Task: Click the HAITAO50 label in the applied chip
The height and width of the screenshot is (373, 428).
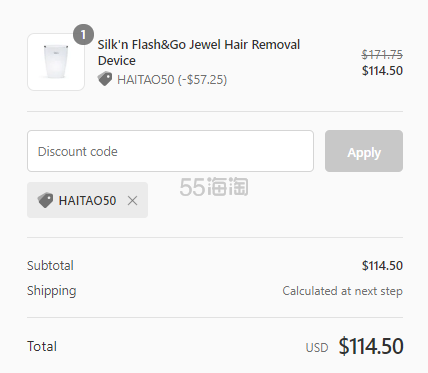Action: 88,201
